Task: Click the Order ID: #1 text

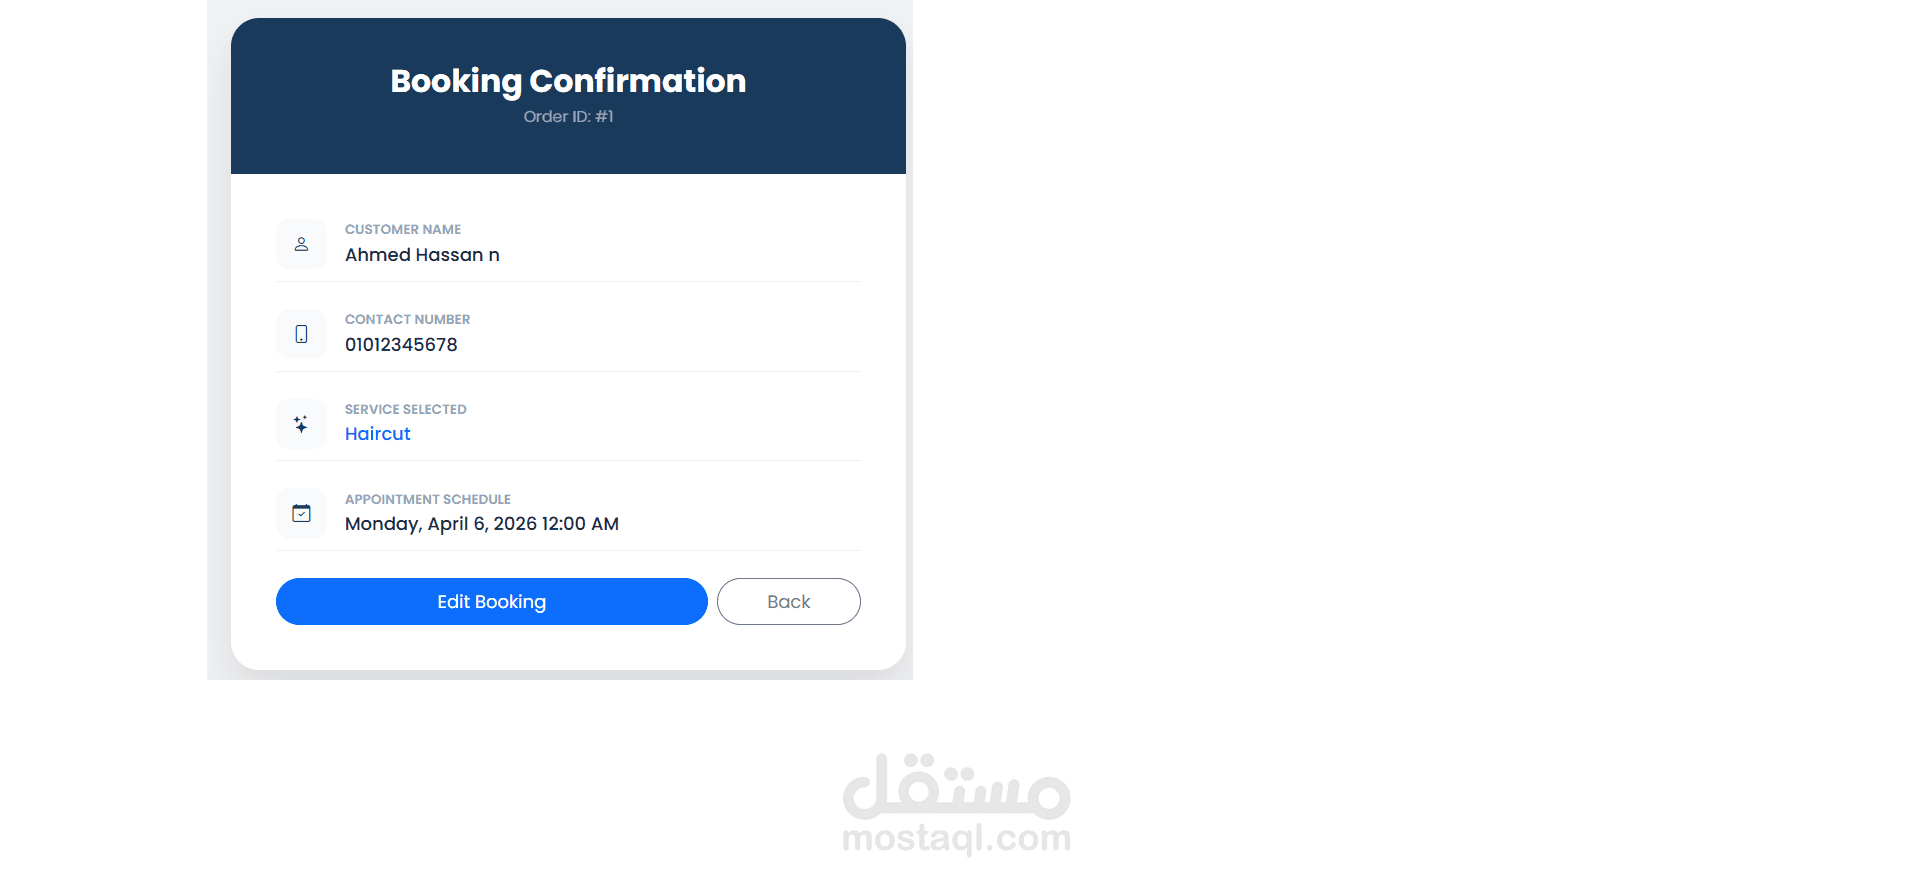Action: tap(568, 117)
